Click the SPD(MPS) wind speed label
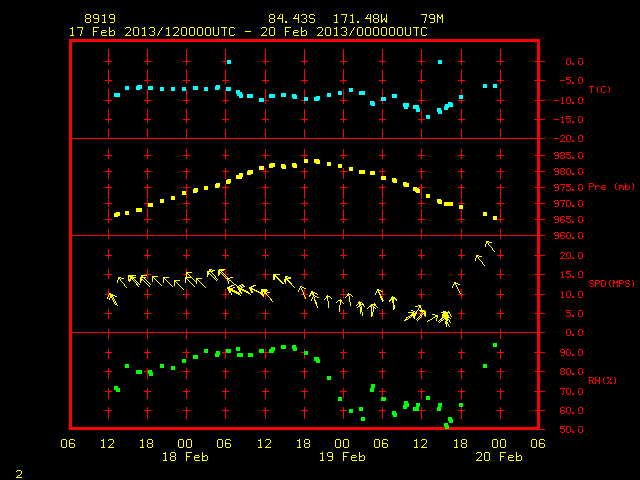Screen dimensions: 640x480 point(611,283)
